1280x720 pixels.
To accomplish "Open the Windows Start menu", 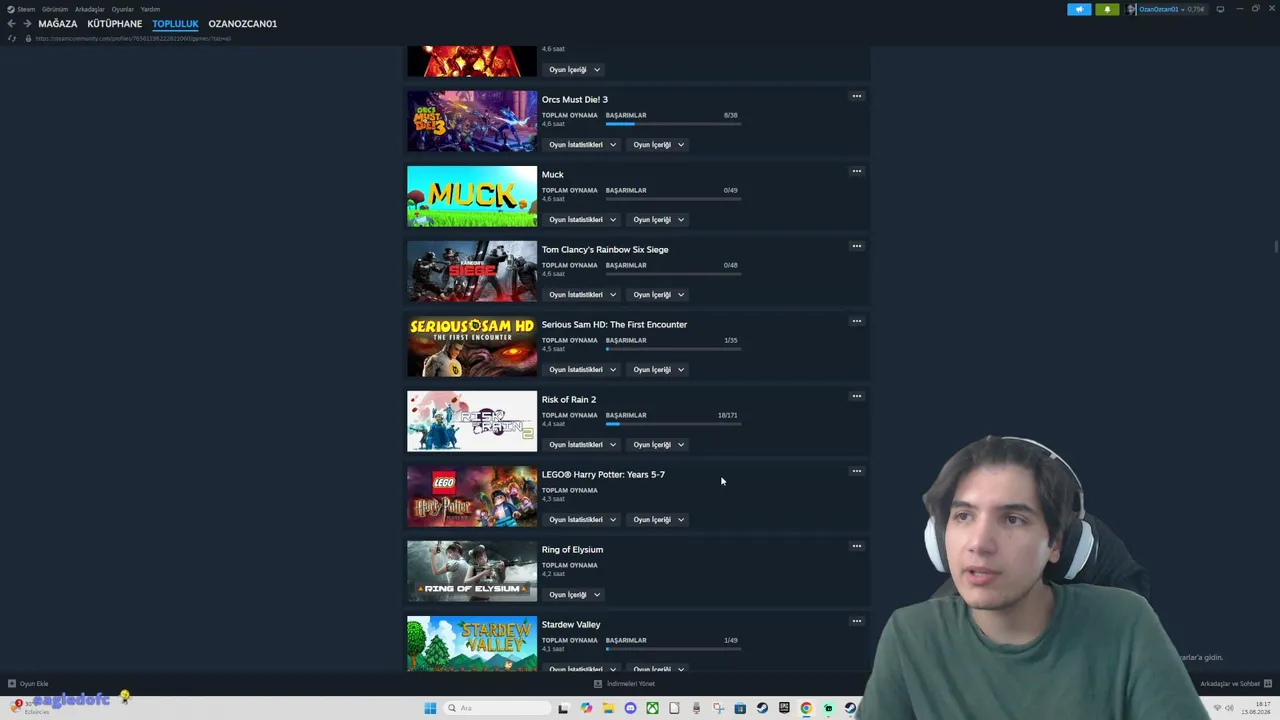I will [430, 708].
